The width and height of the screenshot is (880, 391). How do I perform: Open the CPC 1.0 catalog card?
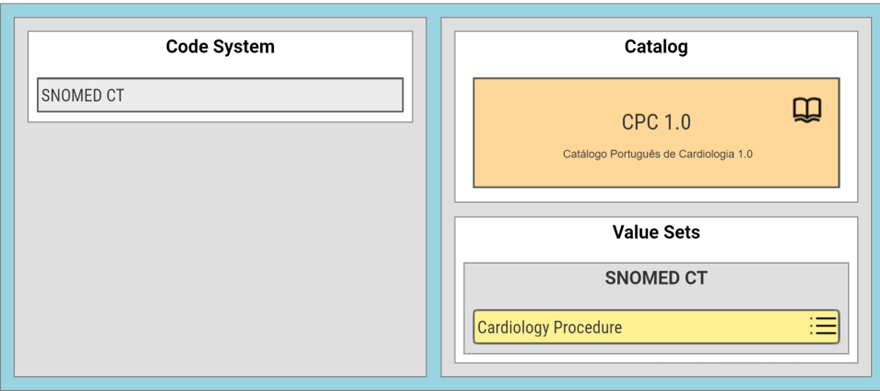656,132
